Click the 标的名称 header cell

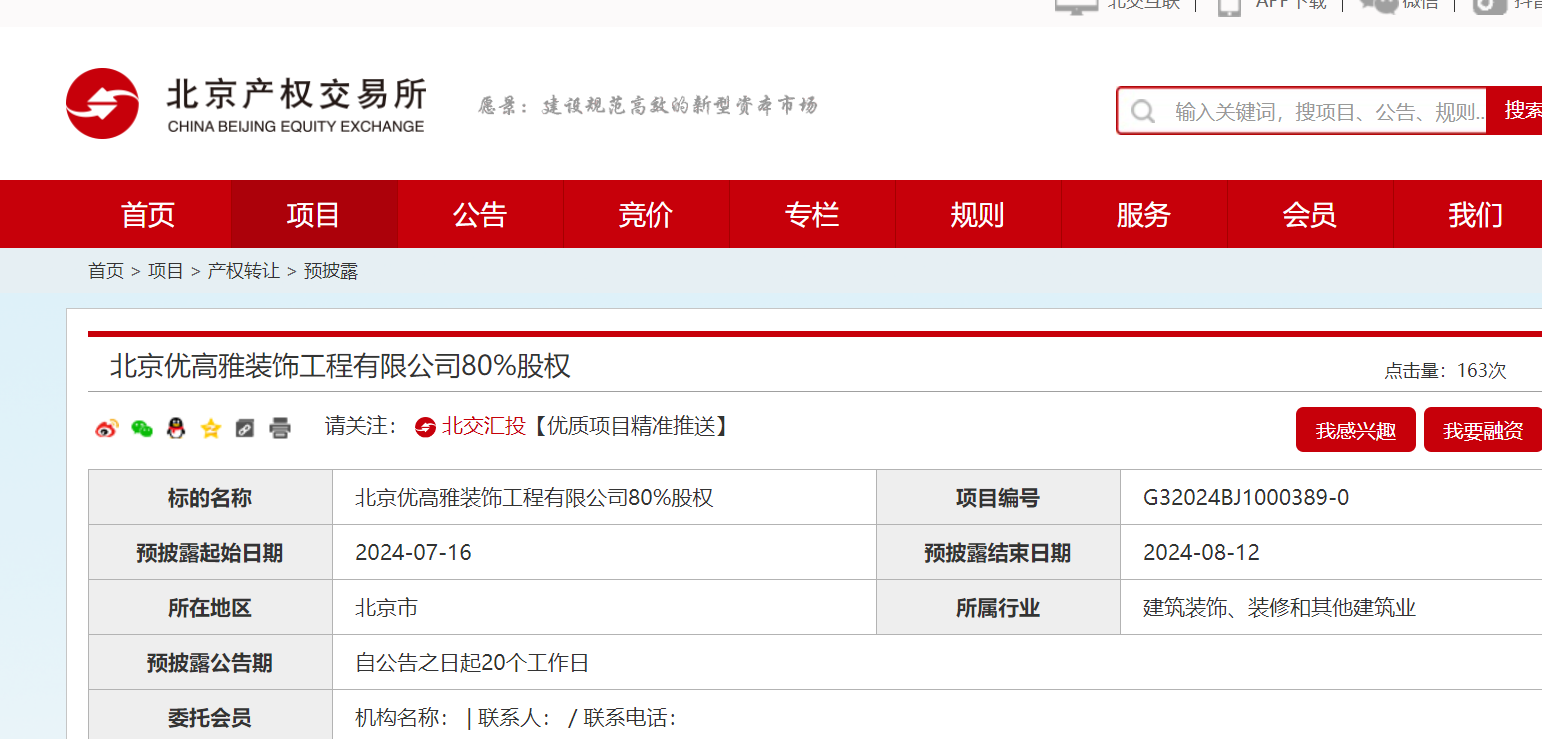point(210,497)
